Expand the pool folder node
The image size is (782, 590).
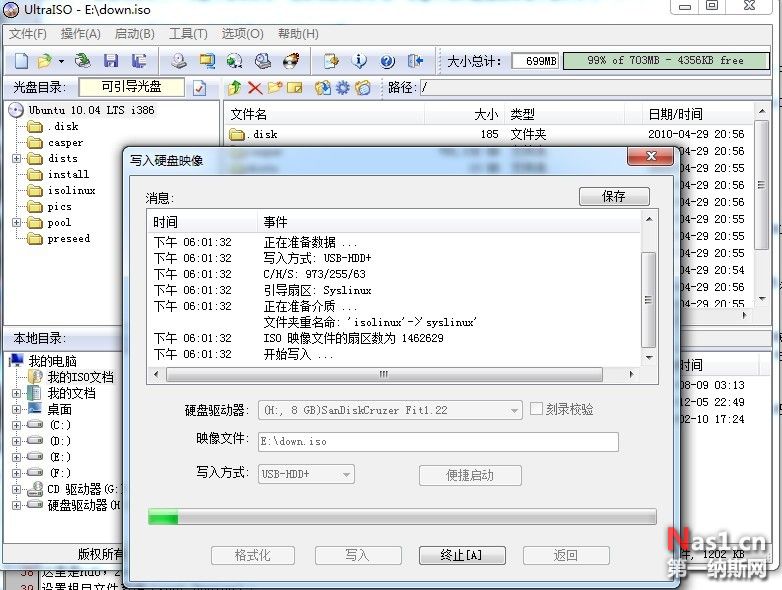(x=16, y=222)
